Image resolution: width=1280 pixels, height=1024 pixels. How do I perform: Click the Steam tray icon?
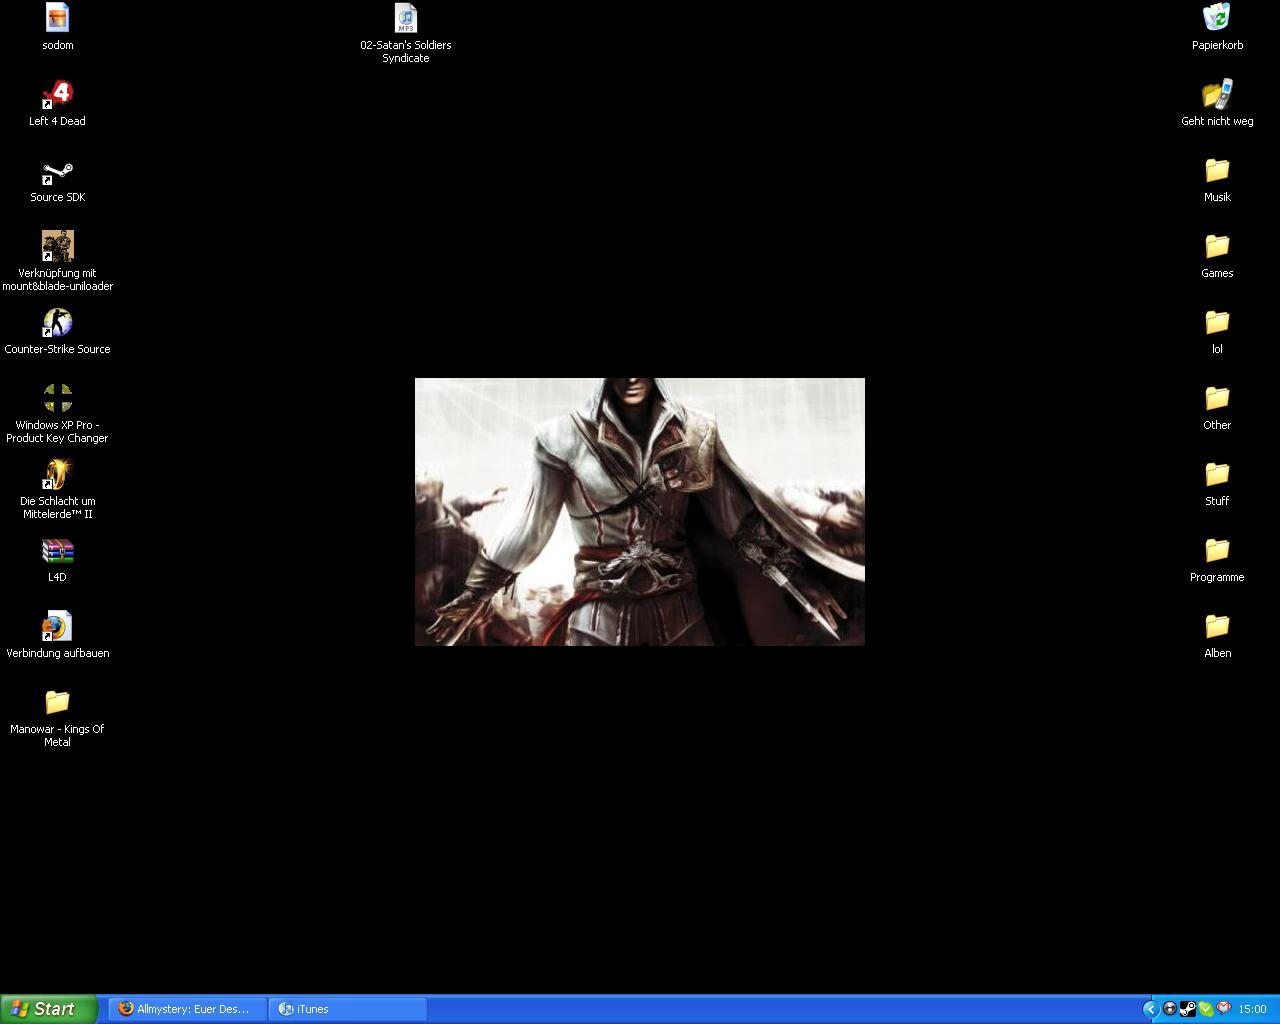click(x=1188, y=1009)
